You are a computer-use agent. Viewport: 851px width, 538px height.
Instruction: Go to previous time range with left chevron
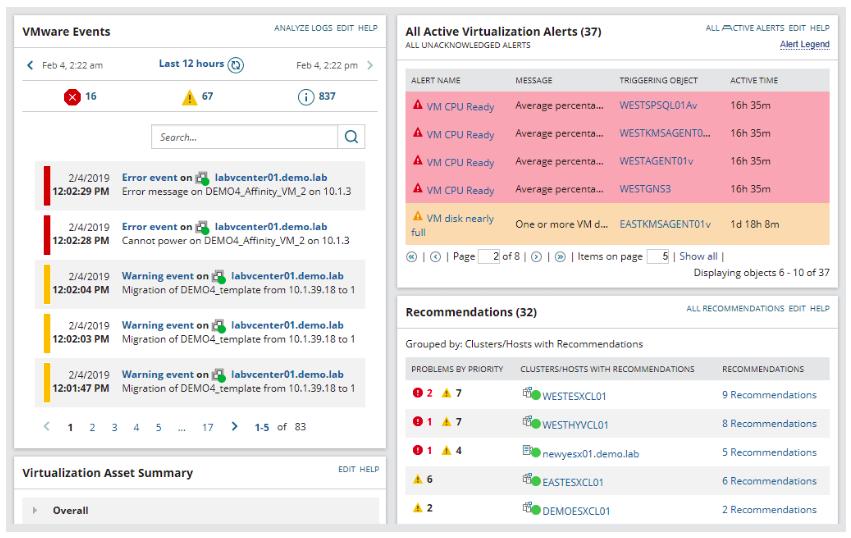coord(30,65)
